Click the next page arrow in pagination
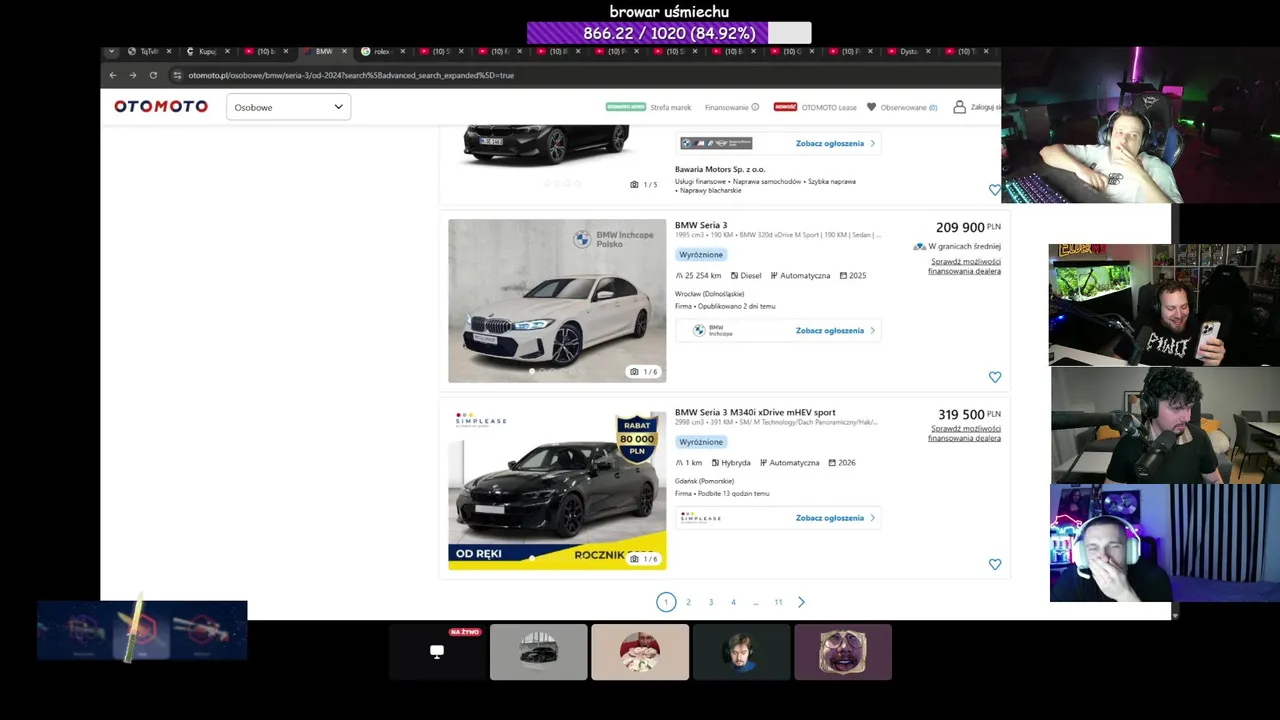Viewport: 1280px width, 720px height. pos(801,602)
